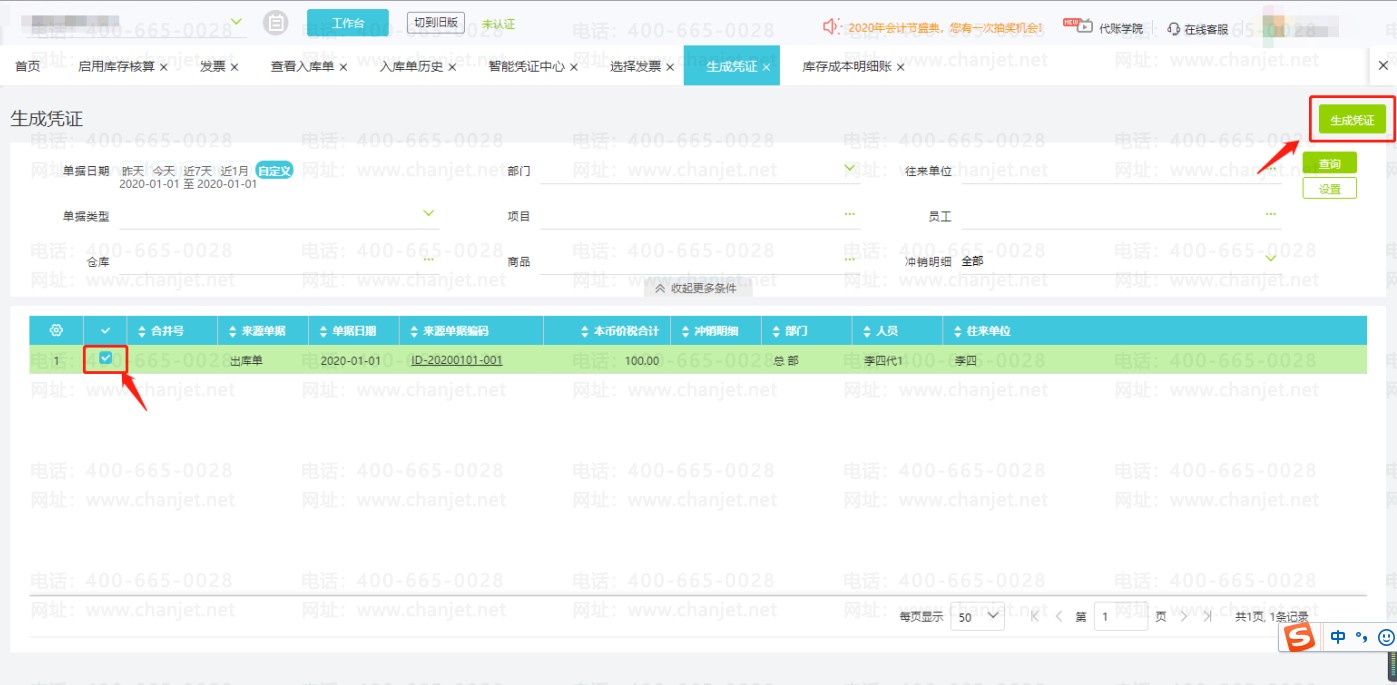
Task: Expand the 单据类型 dropdown
Action: (x=428, y=214)
